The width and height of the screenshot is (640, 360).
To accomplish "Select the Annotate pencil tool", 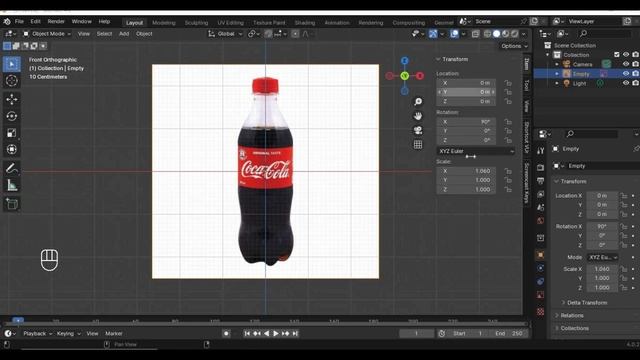I will point(12,168).
